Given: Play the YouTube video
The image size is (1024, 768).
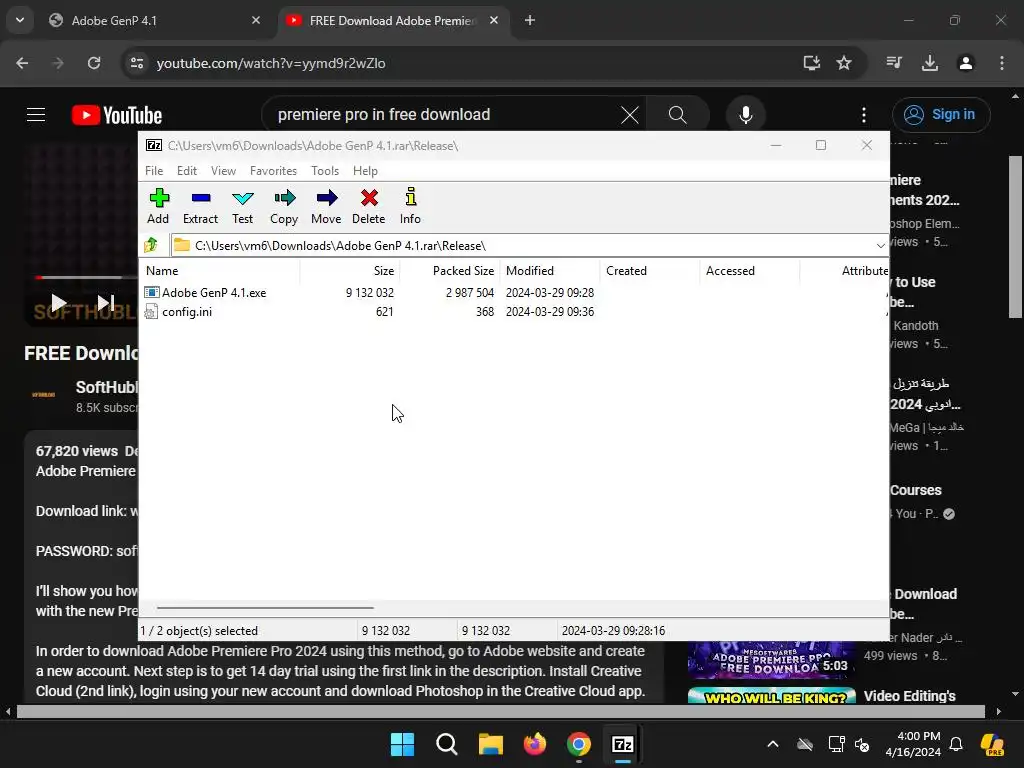Looking at the screenshot, I should 59,302.
